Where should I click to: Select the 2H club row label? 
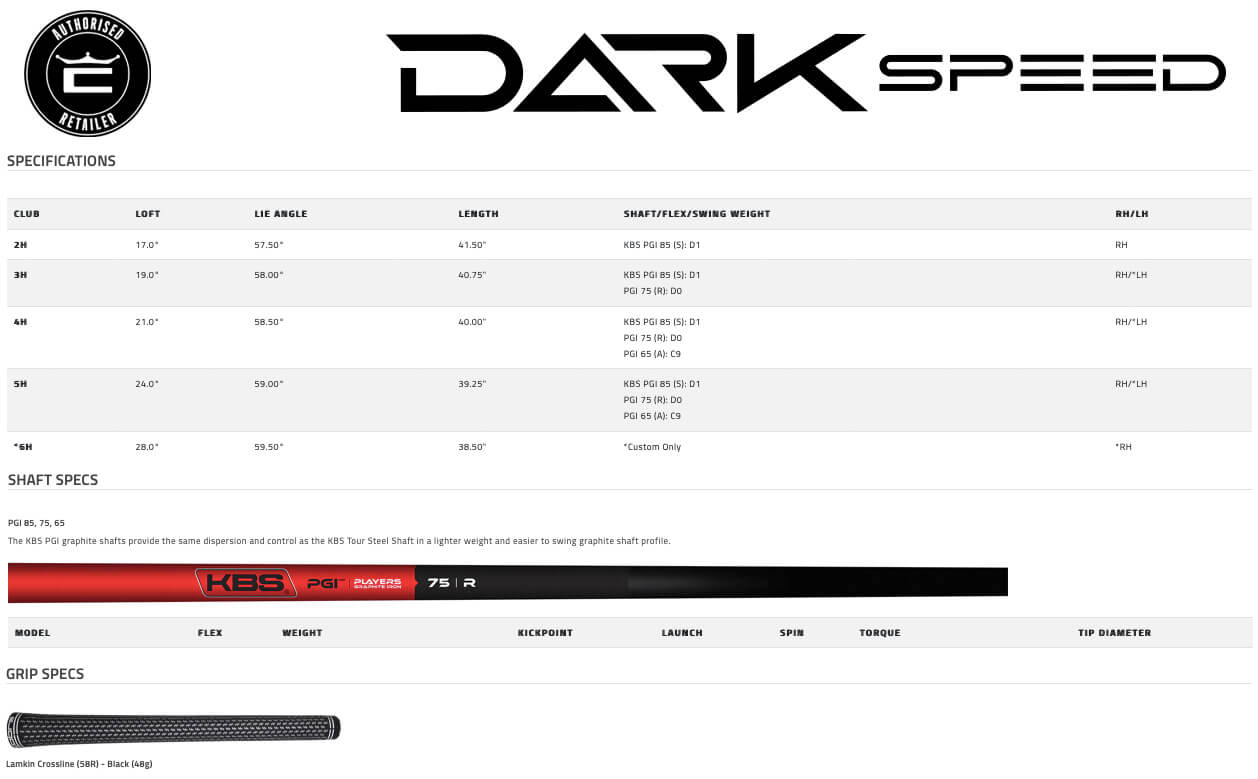click(21, 245)
